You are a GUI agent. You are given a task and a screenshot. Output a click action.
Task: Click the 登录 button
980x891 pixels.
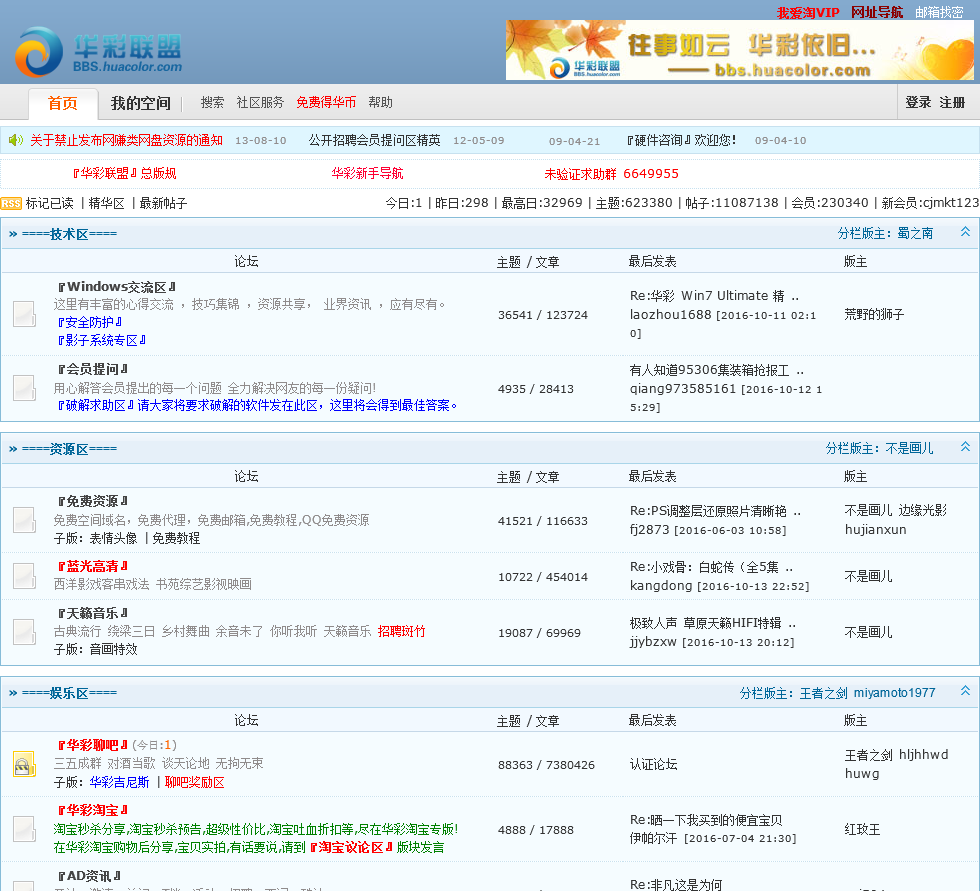pyautogui.click(x=918, y=102)
